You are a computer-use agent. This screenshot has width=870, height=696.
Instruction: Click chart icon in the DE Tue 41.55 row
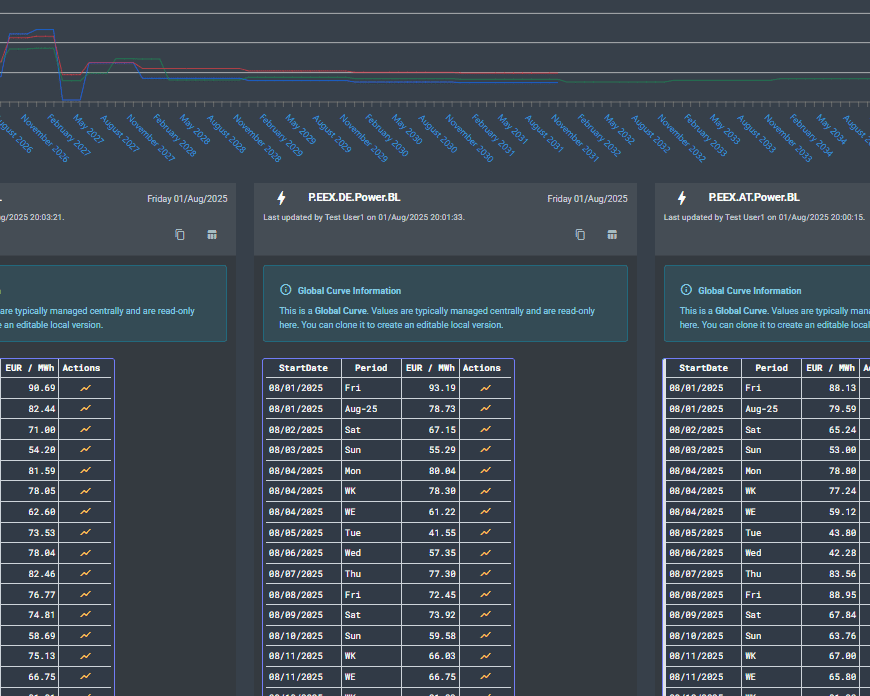click(485, 533)
